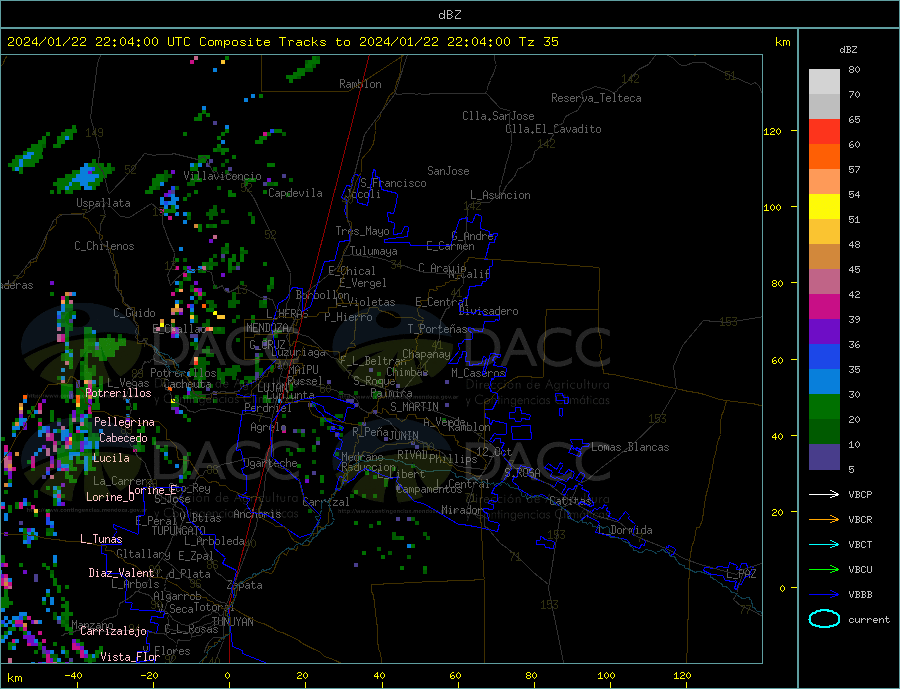Viewport: 900px width, 689px height.
Task: Click the TUPUNGATO map label
Action: click(178, 531)
